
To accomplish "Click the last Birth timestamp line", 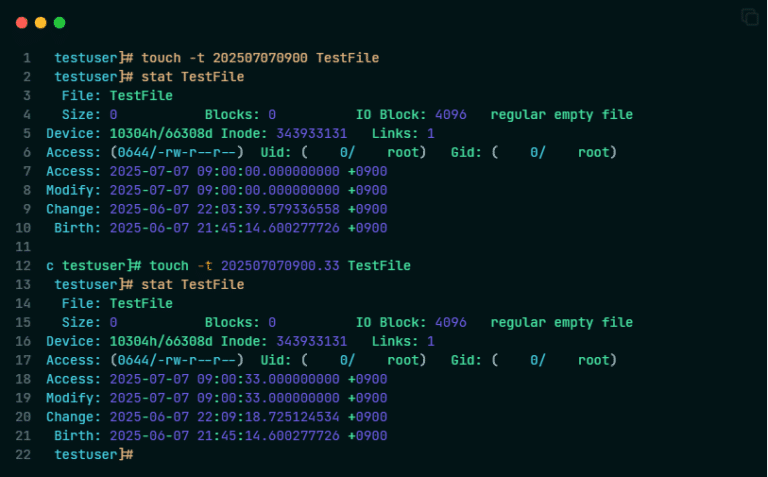I will [x=220, y=436].
